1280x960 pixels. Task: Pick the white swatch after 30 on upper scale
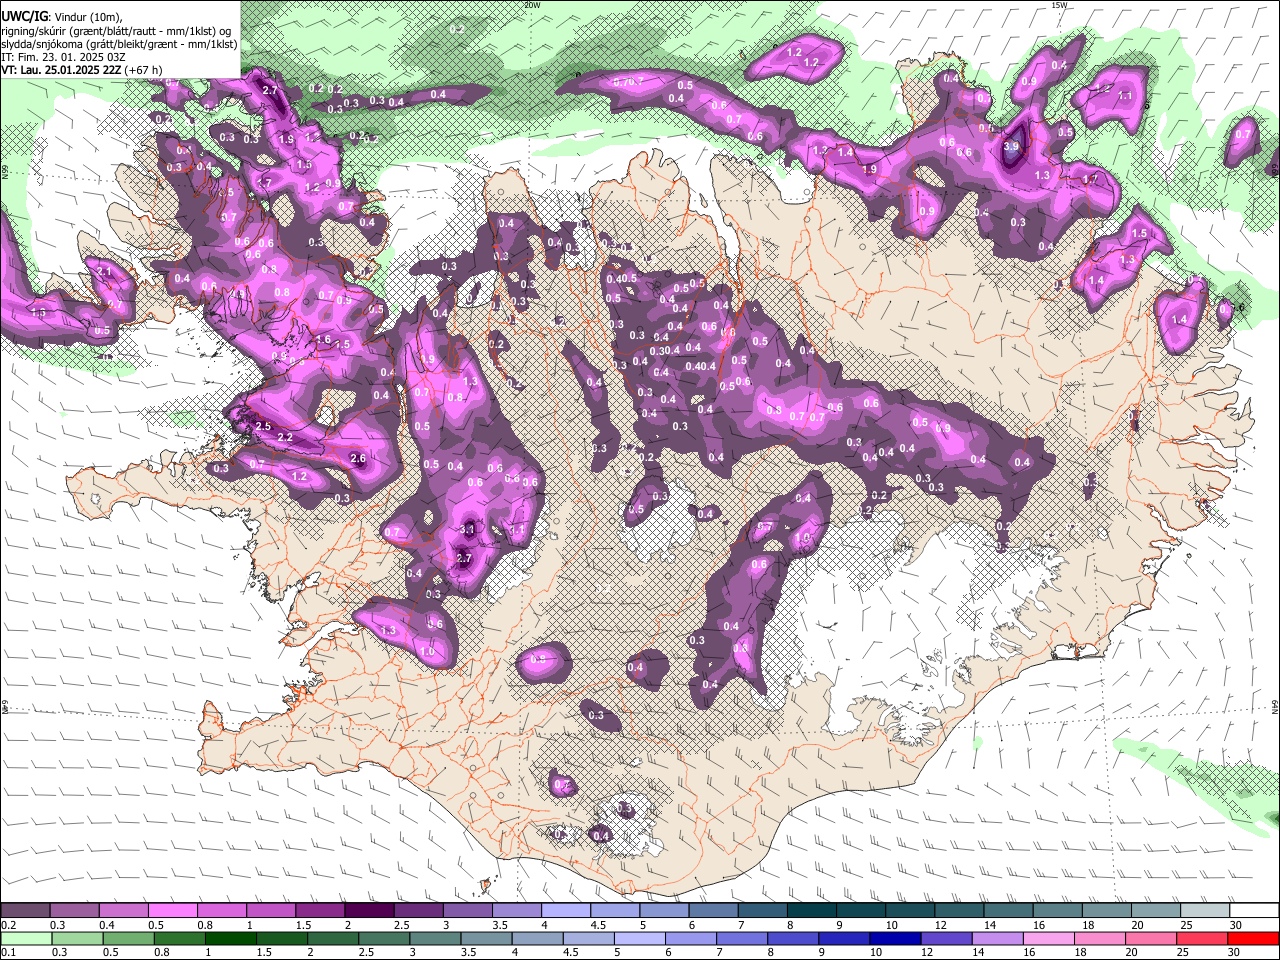[1255, 911]
